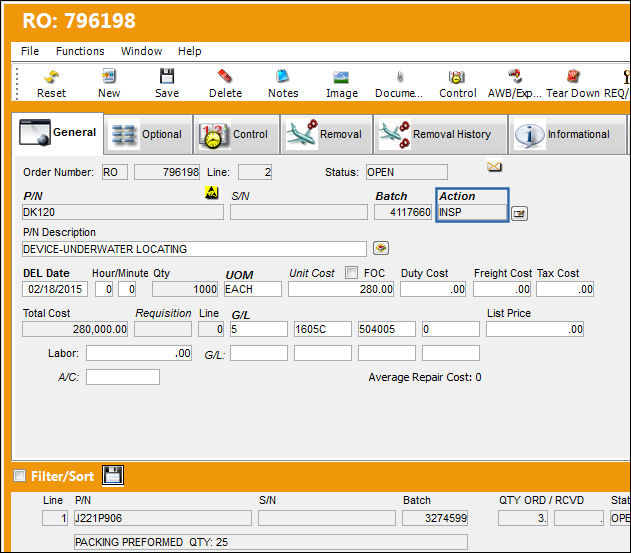Click the Total Cost field 280,000.00
Image resolution: width=631 pixels, height=553 pixels.
(75, 329)
